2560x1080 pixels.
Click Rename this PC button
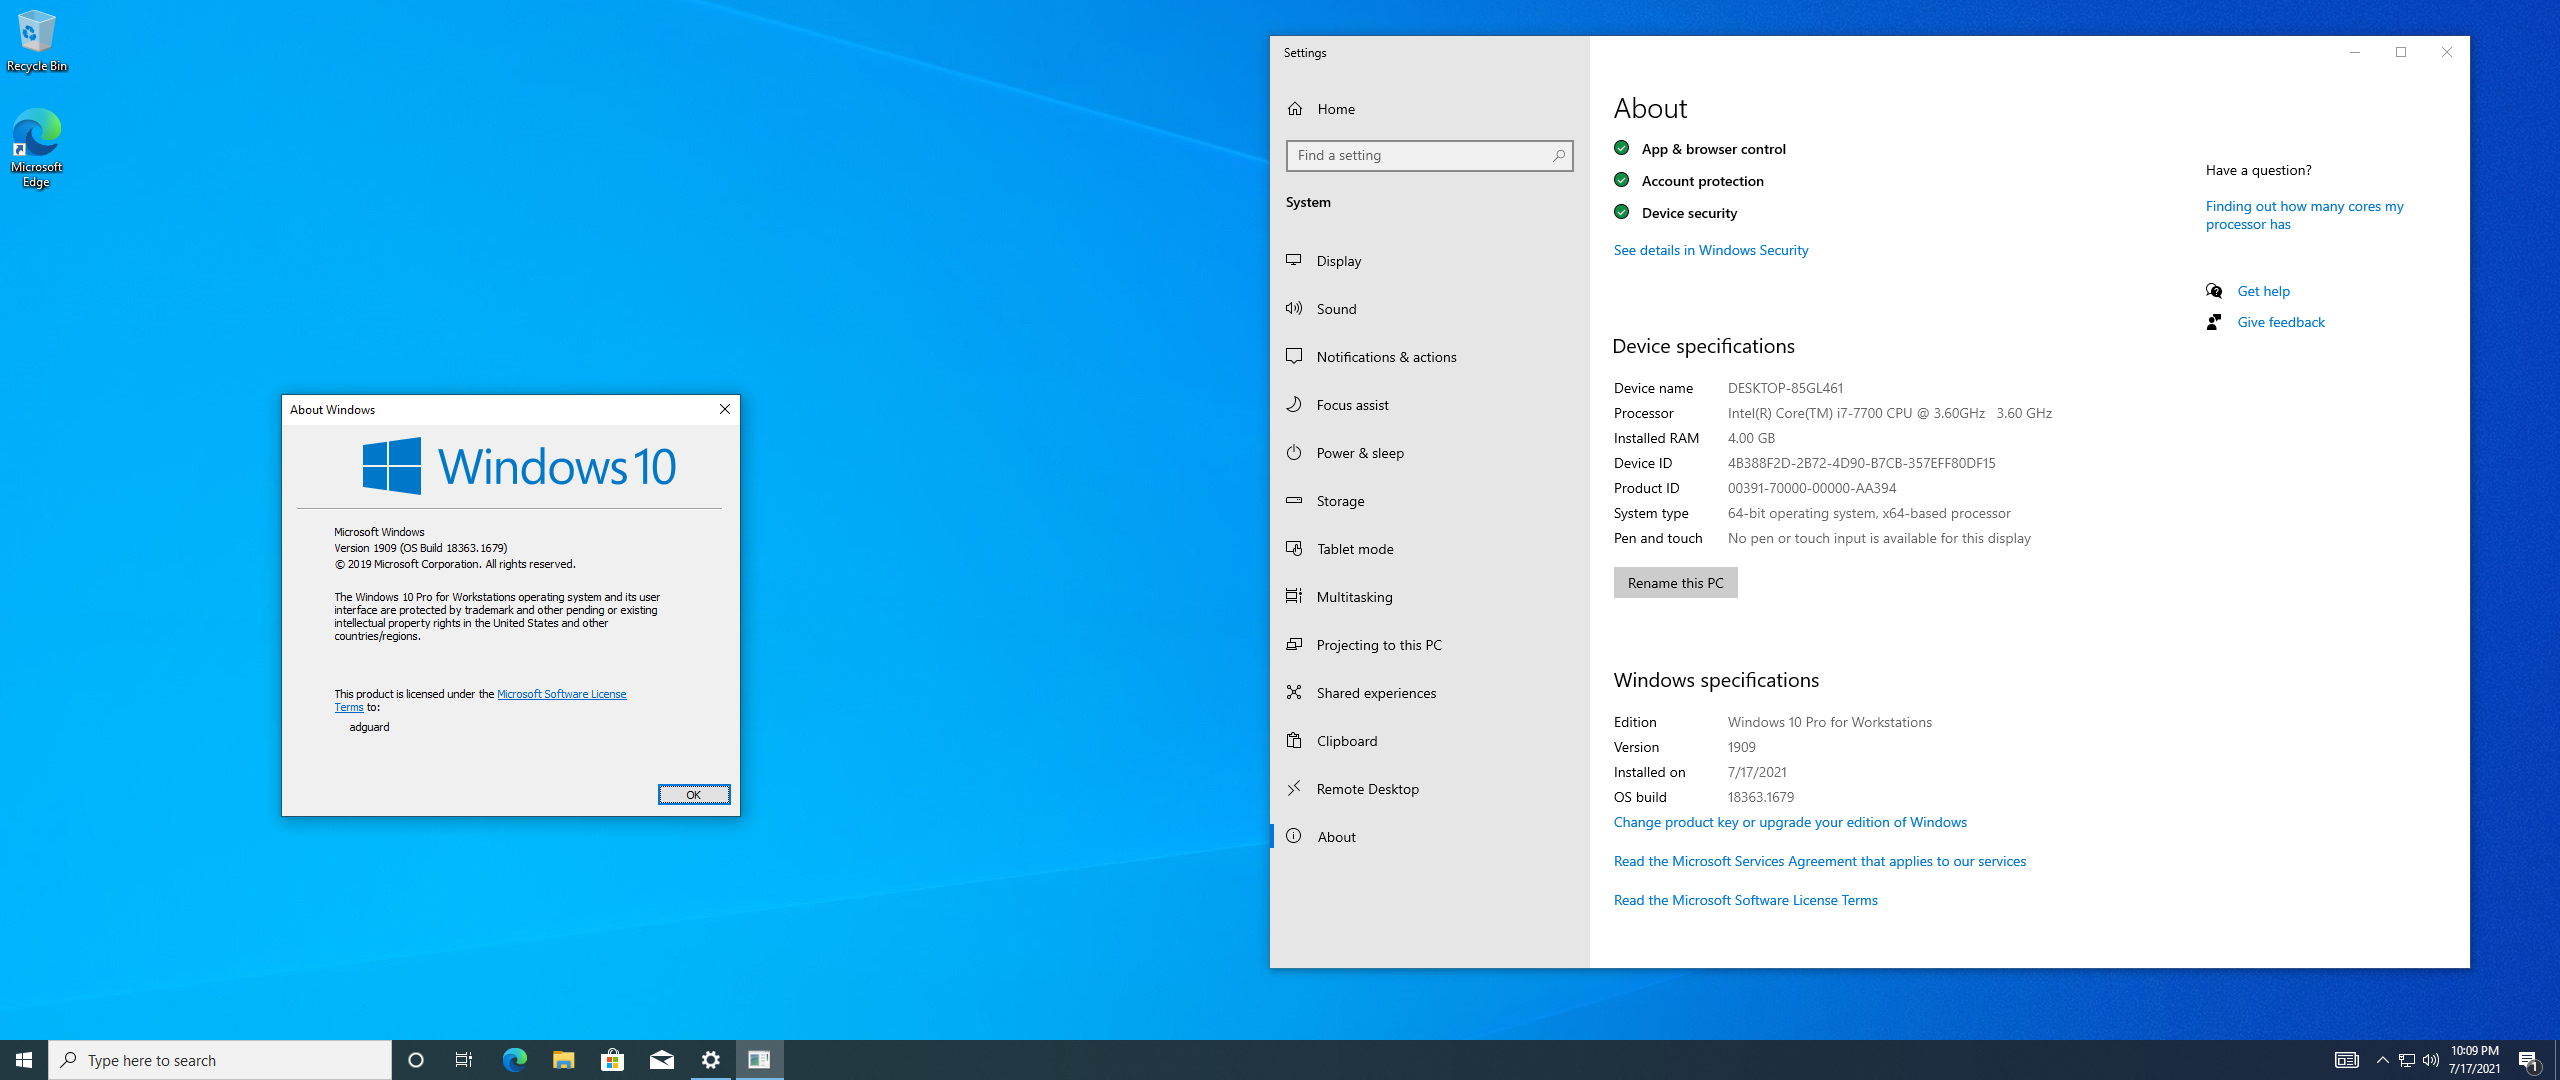click(x=1675, y=583)
